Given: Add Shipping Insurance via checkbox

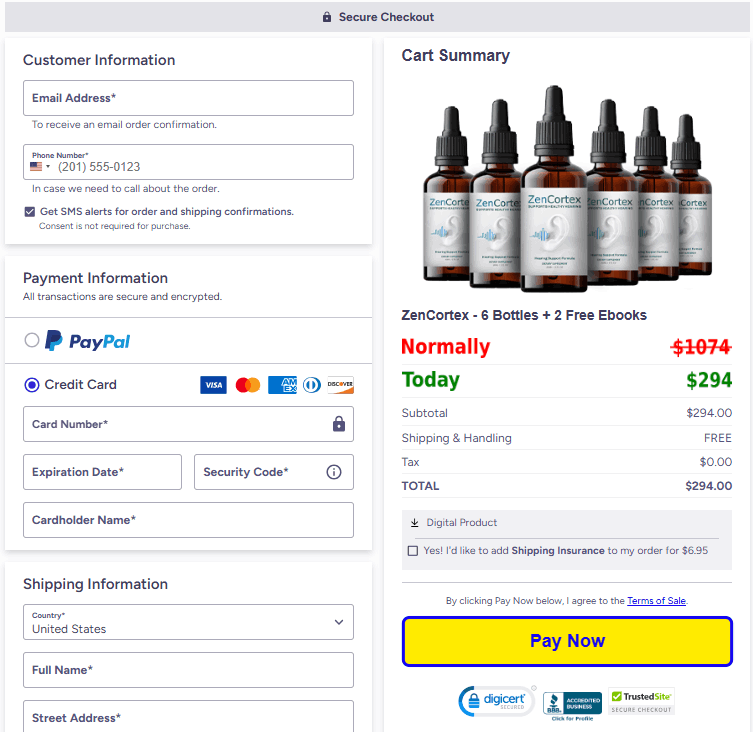Looking at the screenshot, I should (413, 551).
